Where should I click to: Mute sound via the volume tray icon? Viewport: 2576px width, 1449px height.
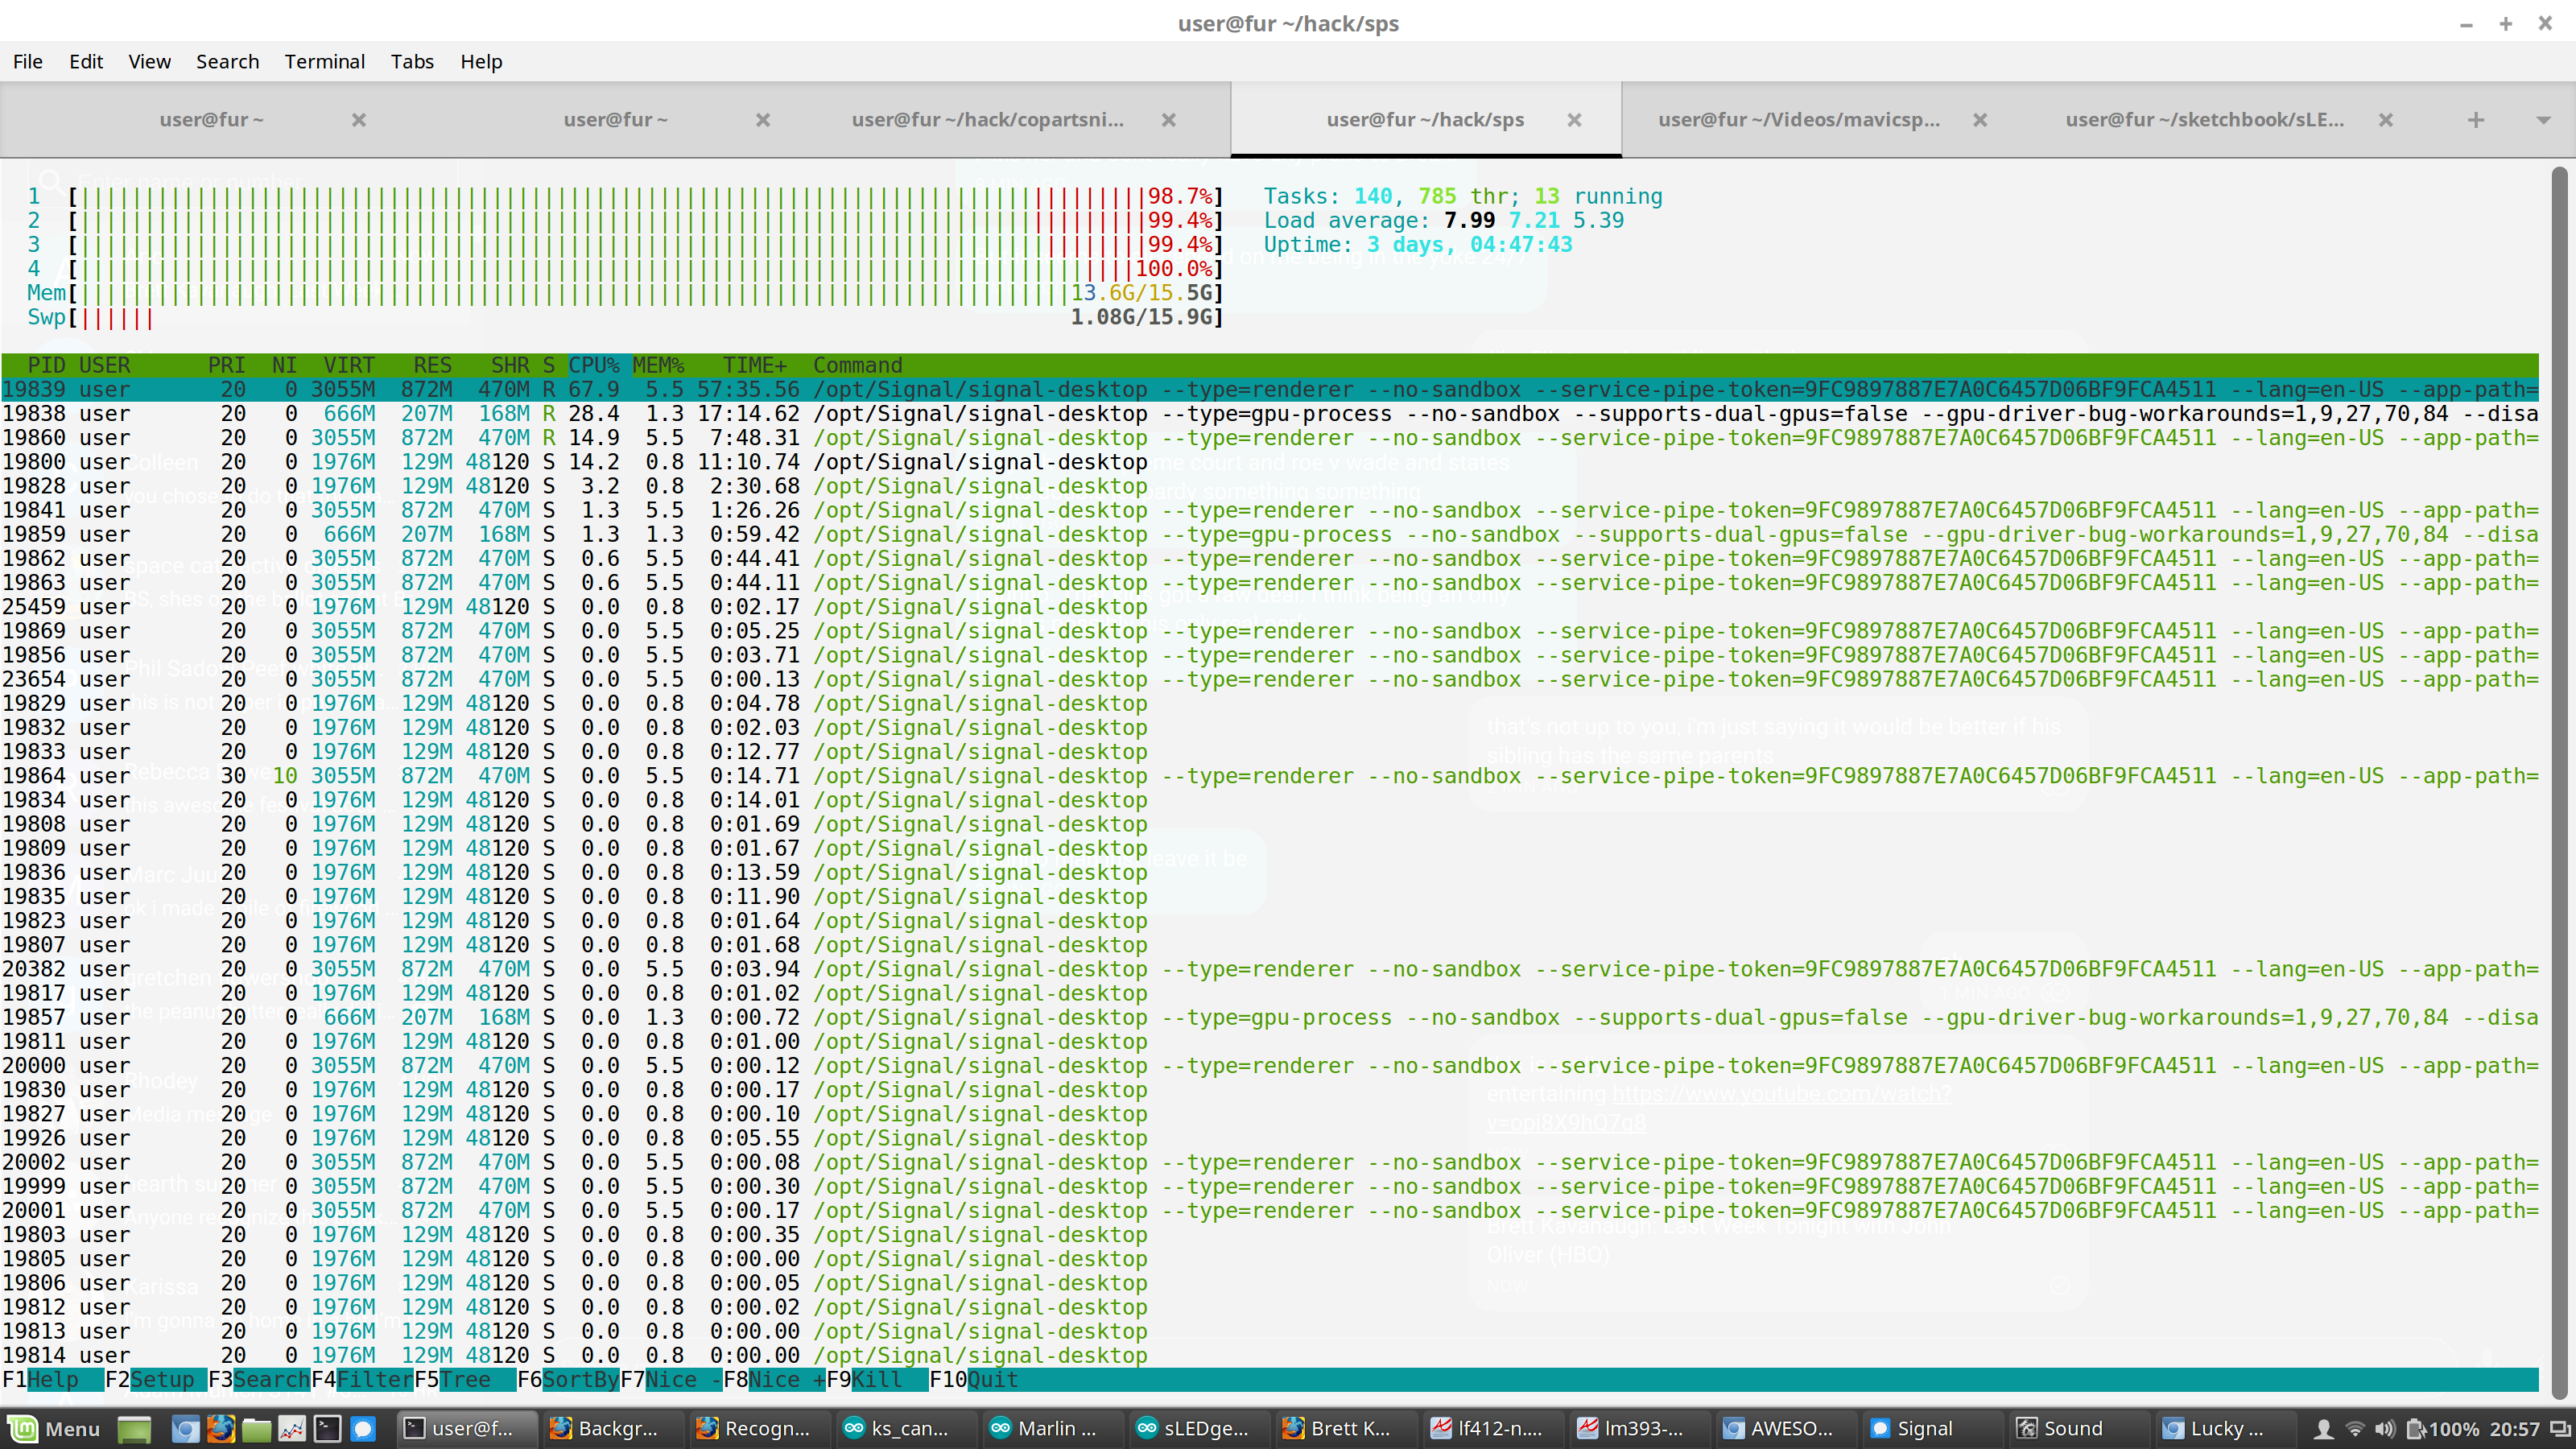pyautogui.click(x=2386, y=1428)
